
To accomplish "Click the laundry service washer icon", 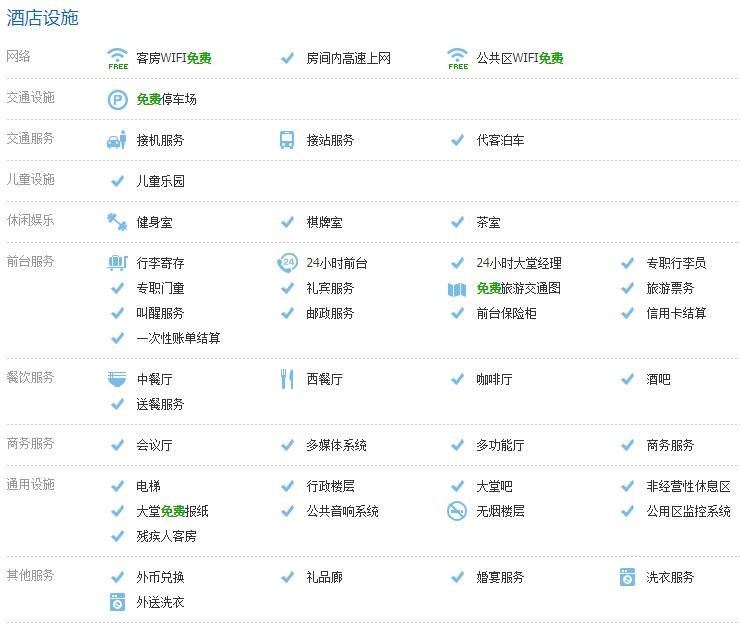I will point(627,577).
